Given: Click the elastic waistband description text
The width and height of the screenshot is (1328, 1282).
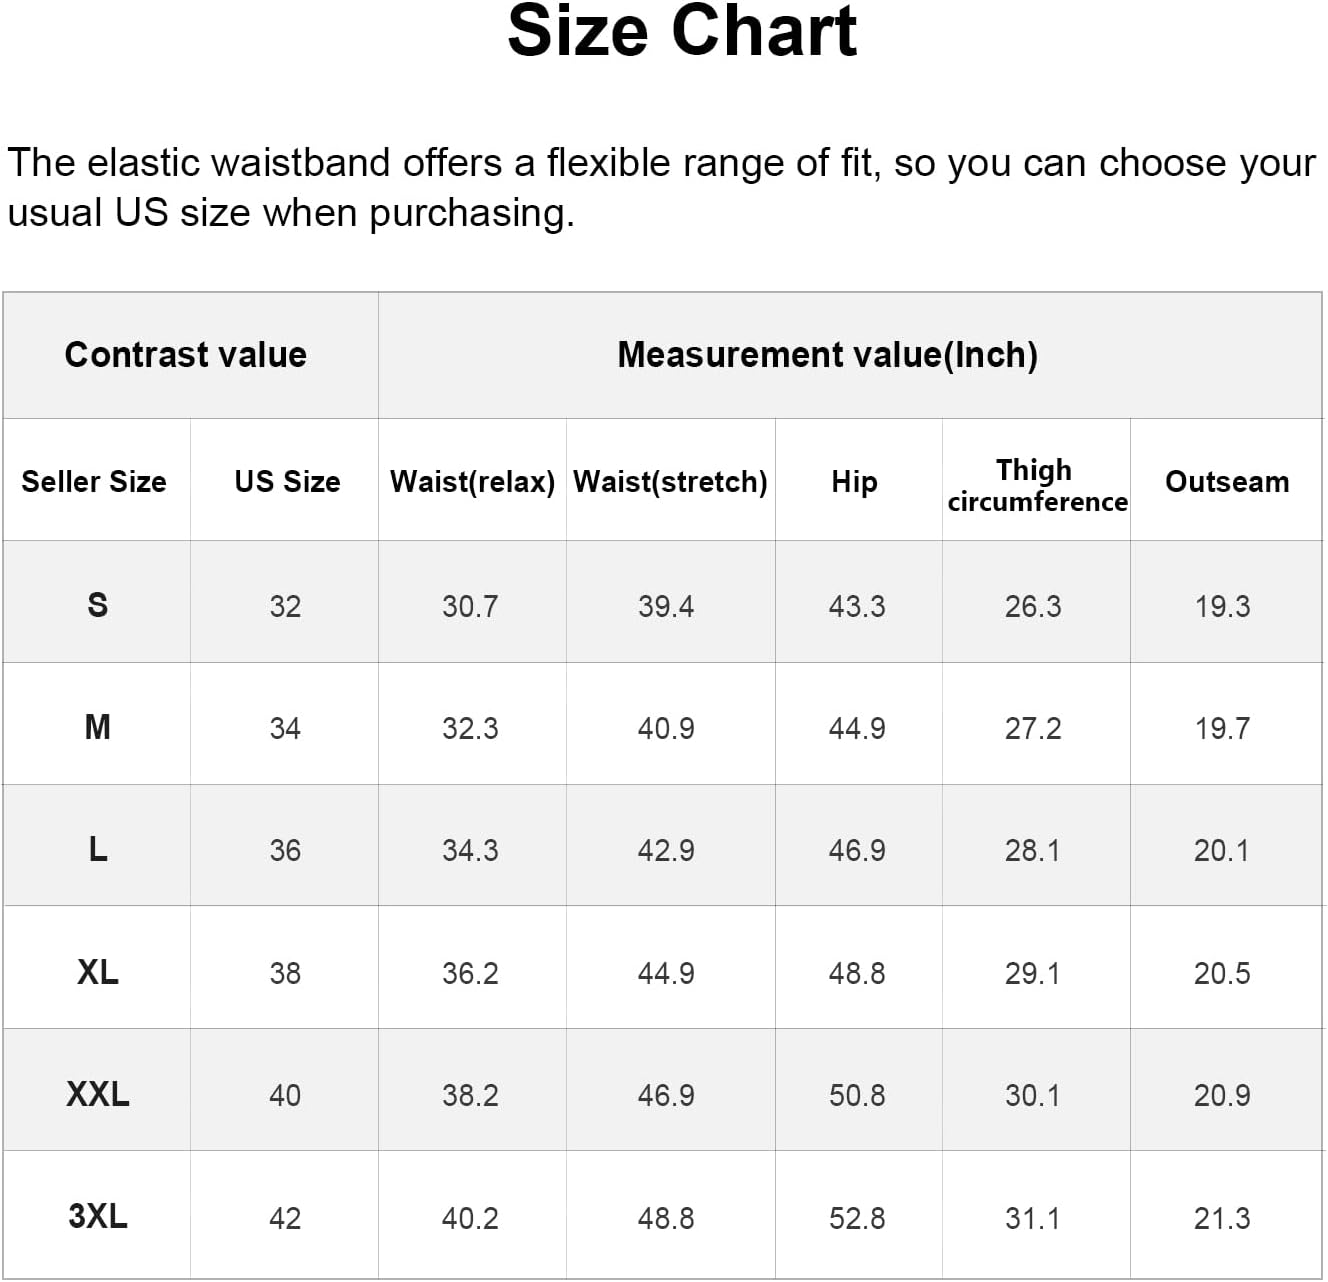Looking at the screenshot, I should (661, 187).
